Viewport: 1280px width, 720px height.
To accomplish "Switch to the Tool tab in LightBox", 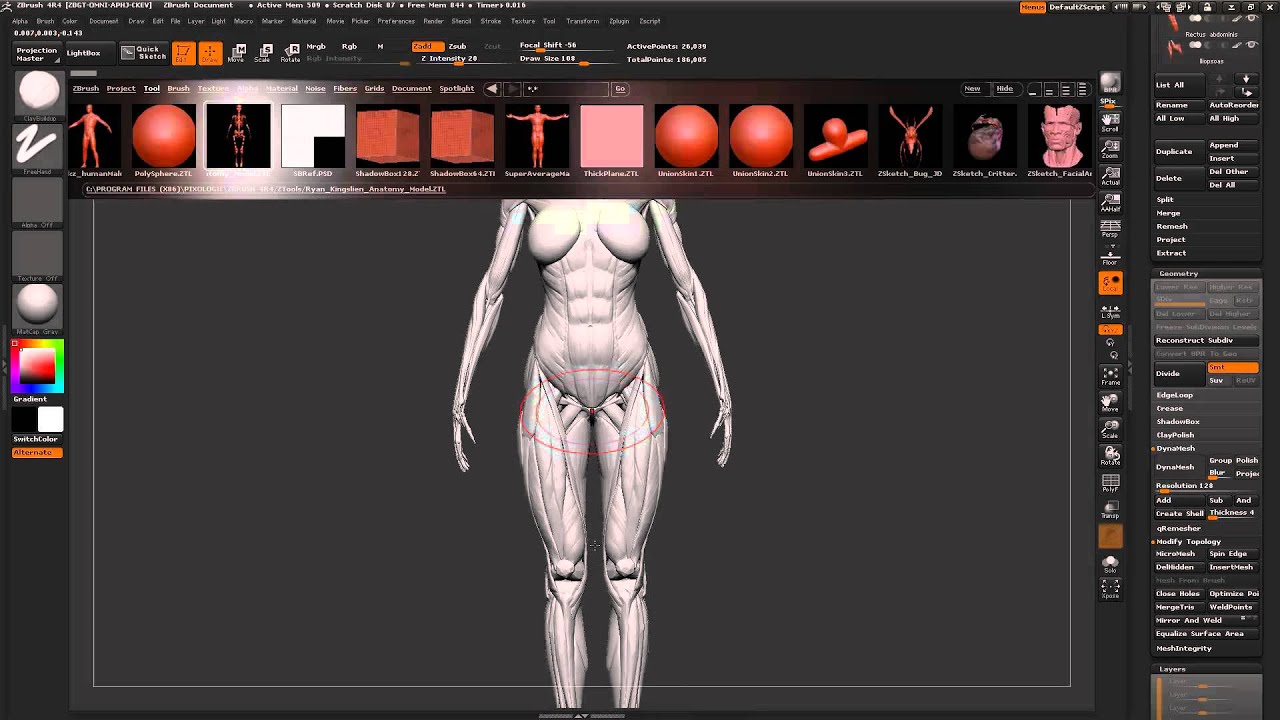I will click(151, 88).
